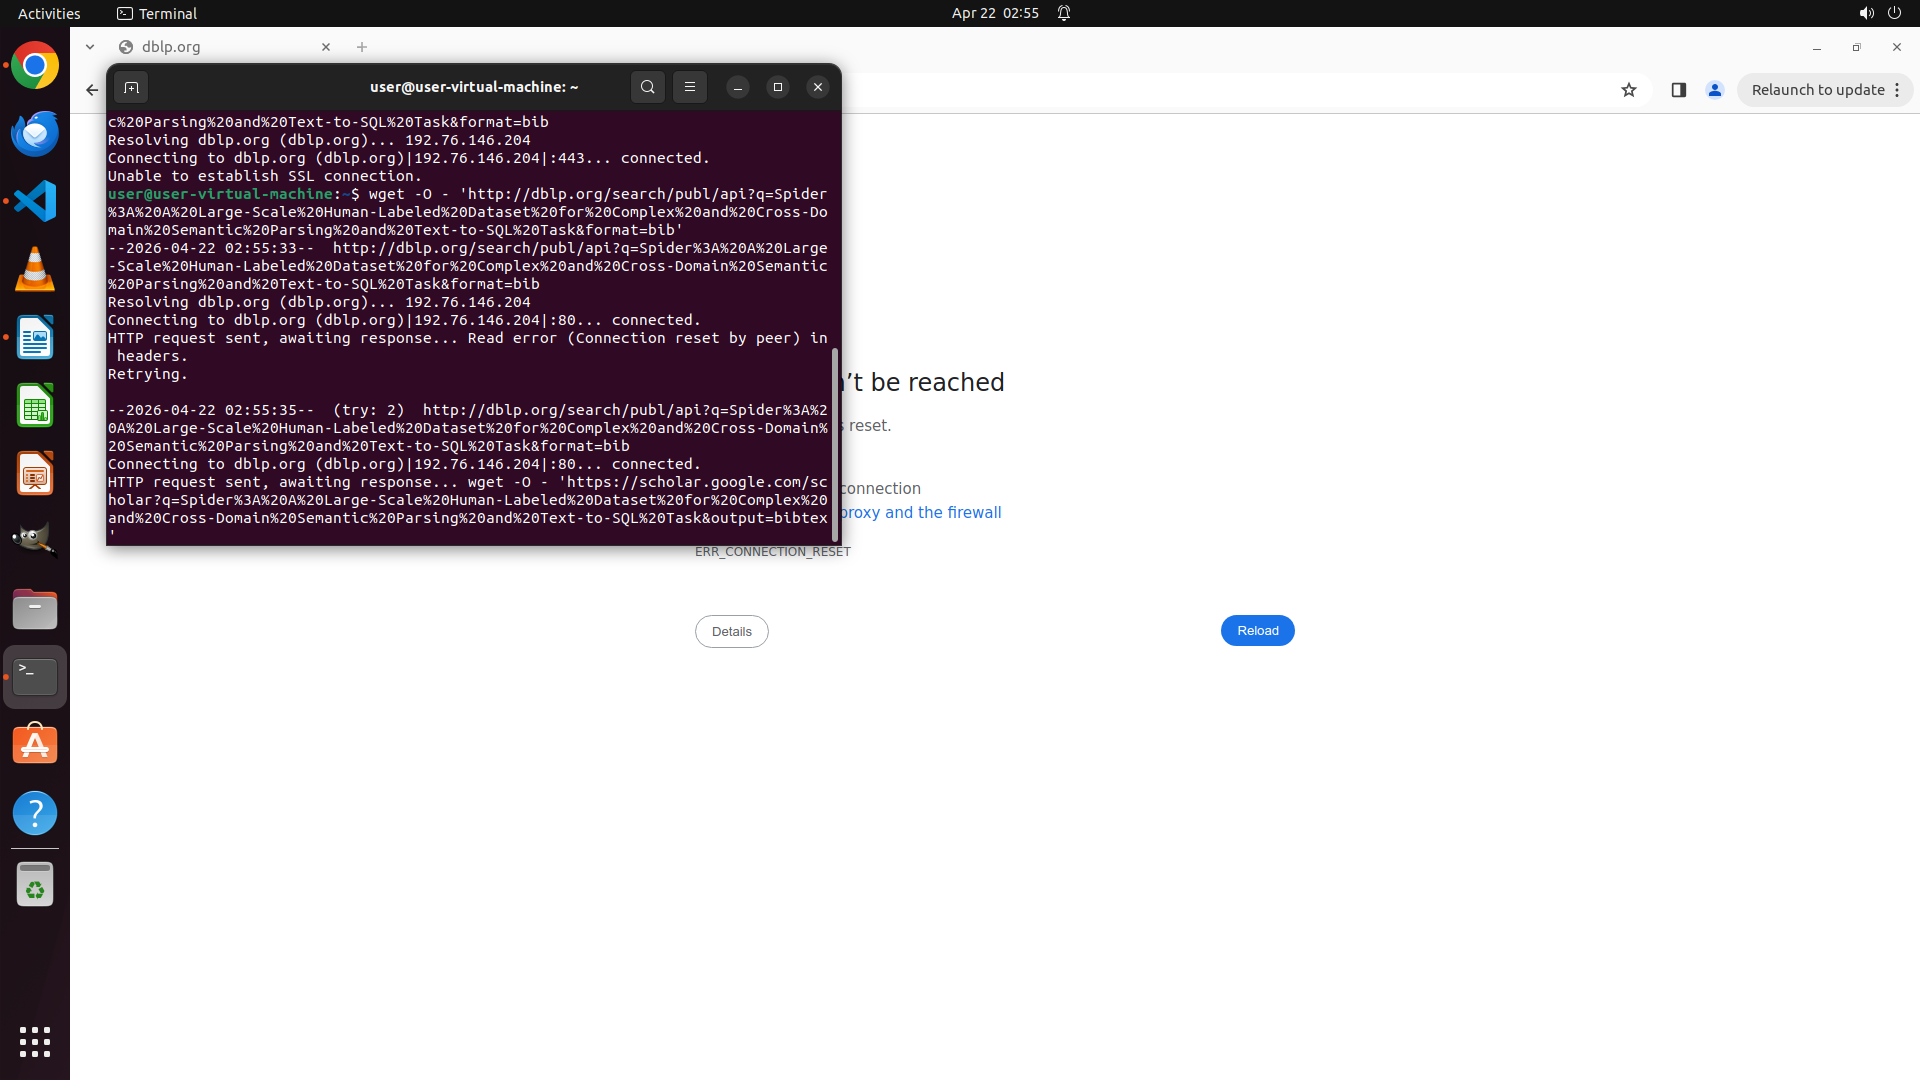Open the Chrome profile avatar

tap(1715, 90)
